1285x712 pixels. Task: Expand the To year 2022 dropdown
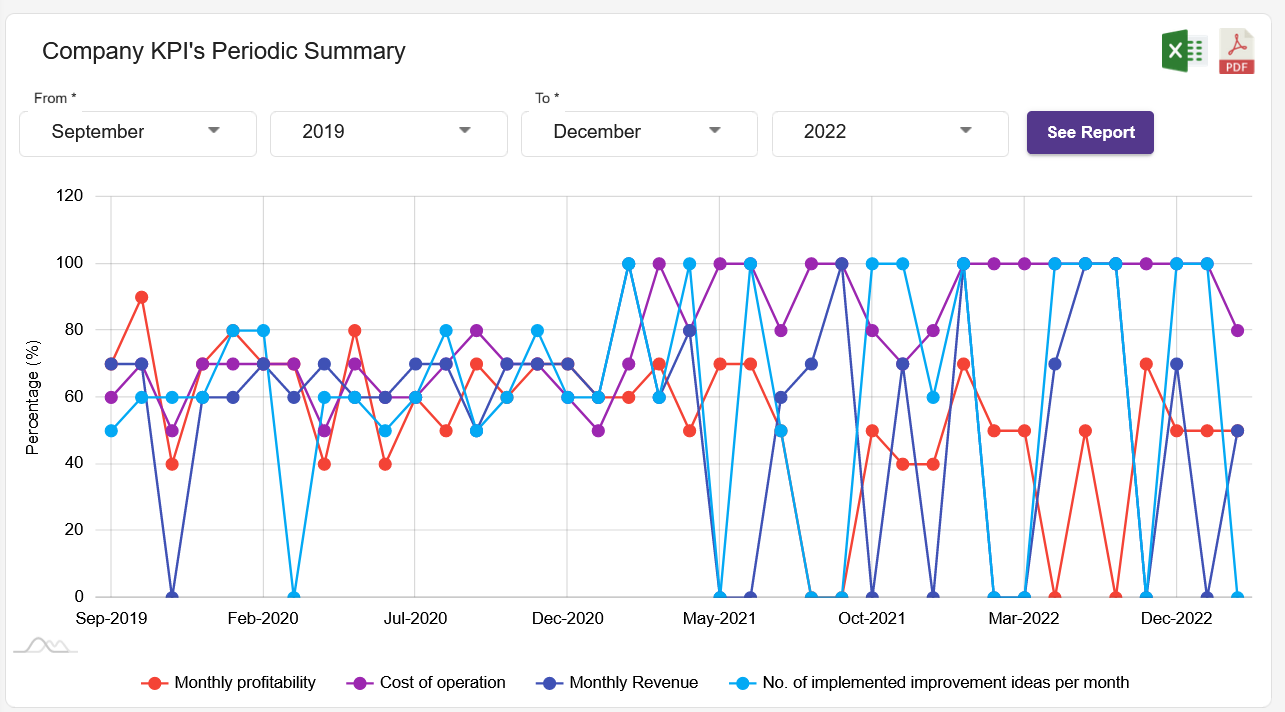point(889,133)
